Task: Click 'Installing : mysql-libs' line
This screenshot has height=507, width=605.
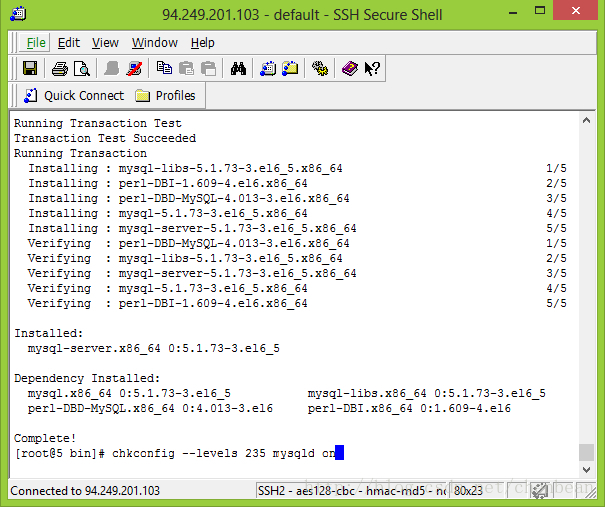Action: pos(185,168)
